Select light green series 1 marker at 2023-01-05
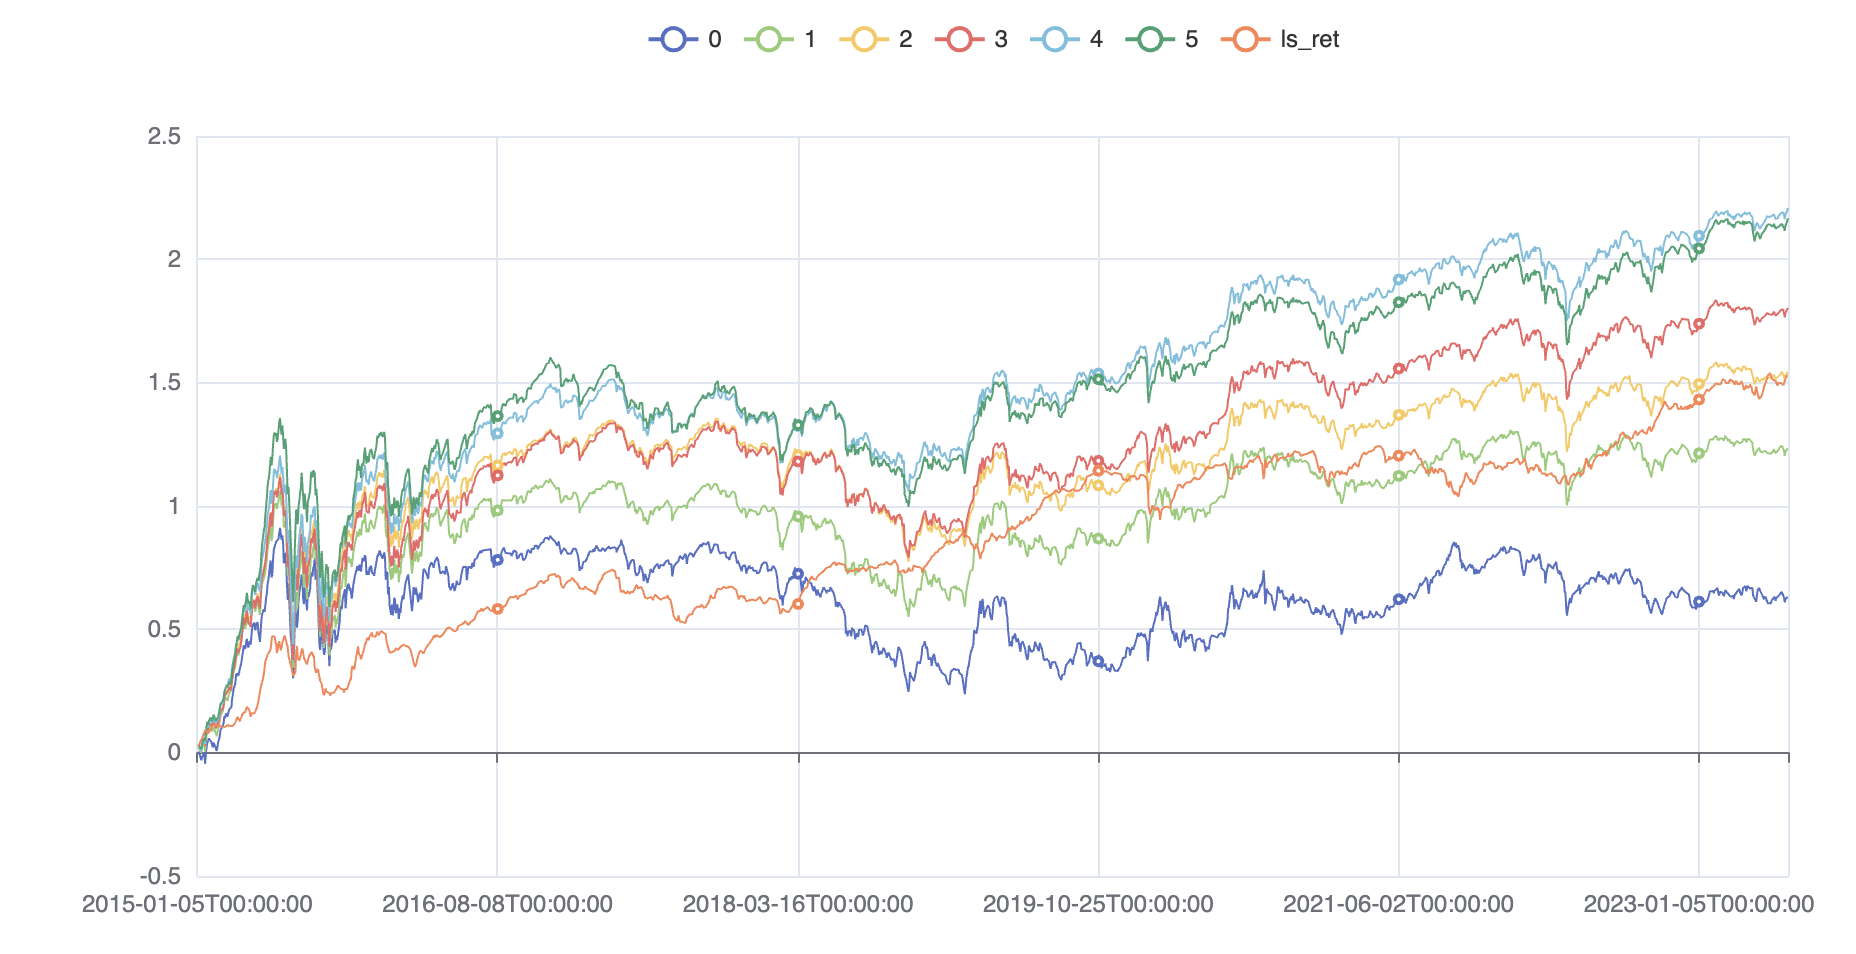This screenshot has width=1856, height=954. [1698, 453]
